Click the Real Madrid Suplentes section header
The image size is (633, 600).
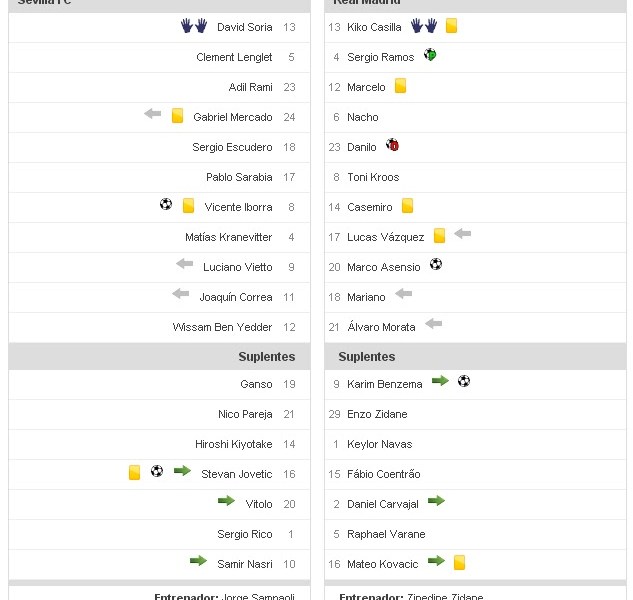[x=367, y=356]
